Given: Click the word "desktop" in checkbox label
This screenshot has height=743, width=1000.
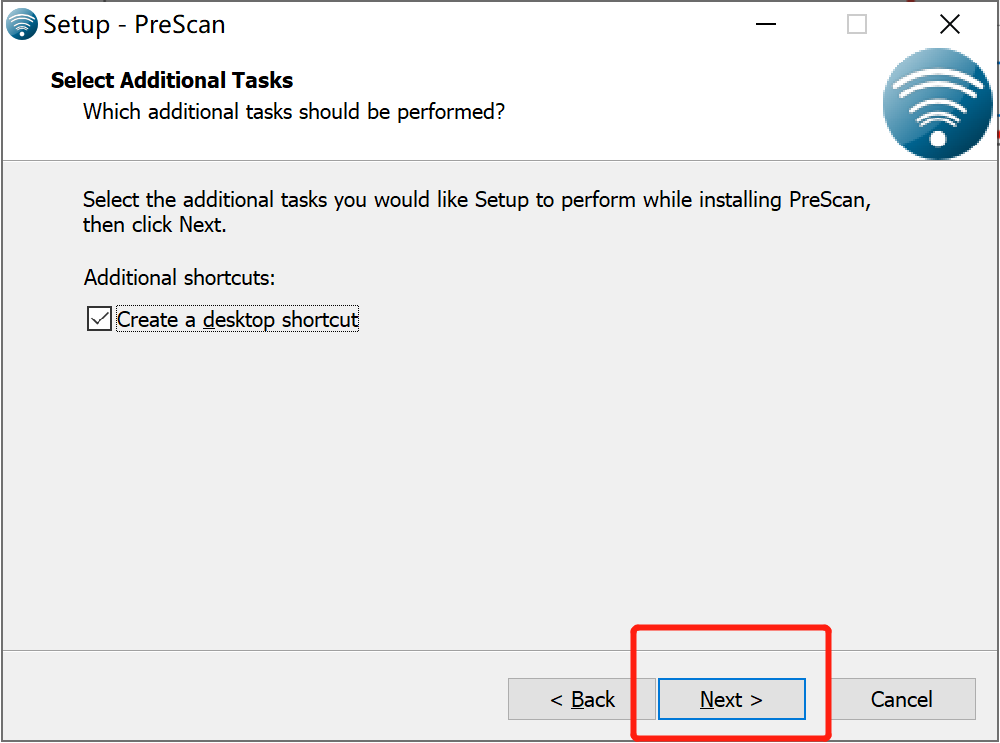Looking at the screenshot, I should 239,319.
